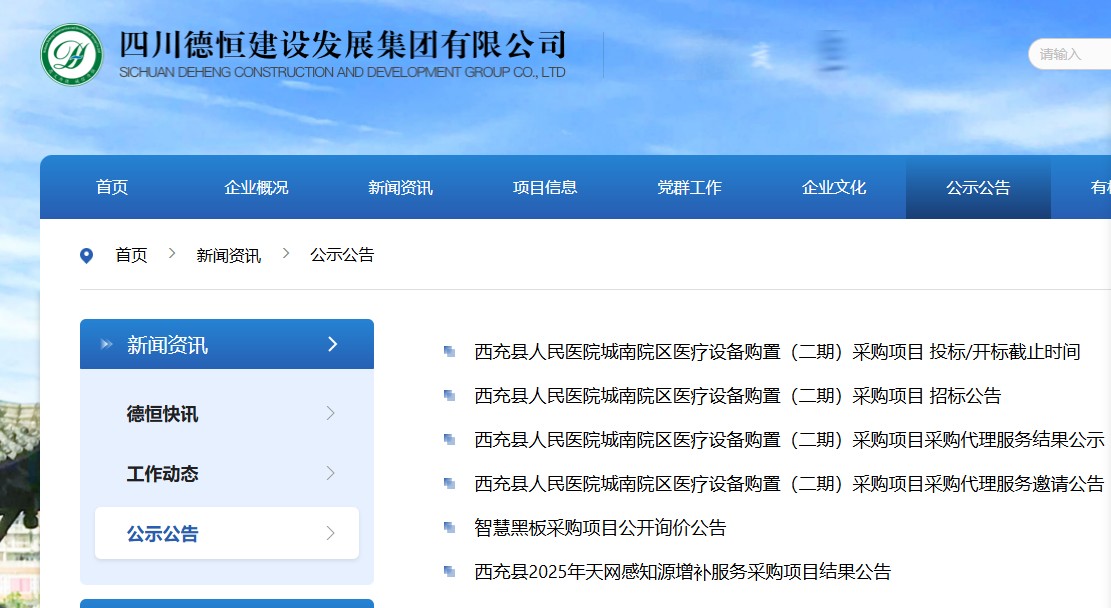The height and width of the screenshot is (608, 1111).
Task: Click the bullet icon before 采购代理服务邀请公告 notice
Action: (449, 483)
